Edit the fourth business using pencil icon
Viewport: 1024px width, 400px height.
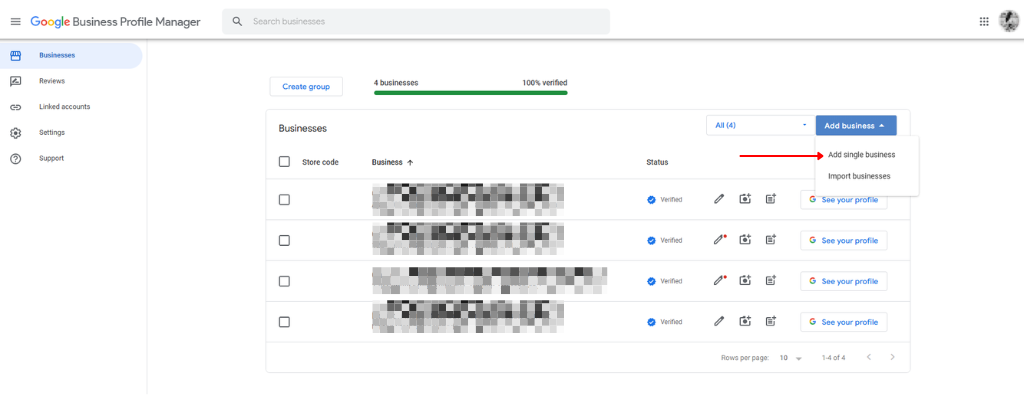[719, 322]
